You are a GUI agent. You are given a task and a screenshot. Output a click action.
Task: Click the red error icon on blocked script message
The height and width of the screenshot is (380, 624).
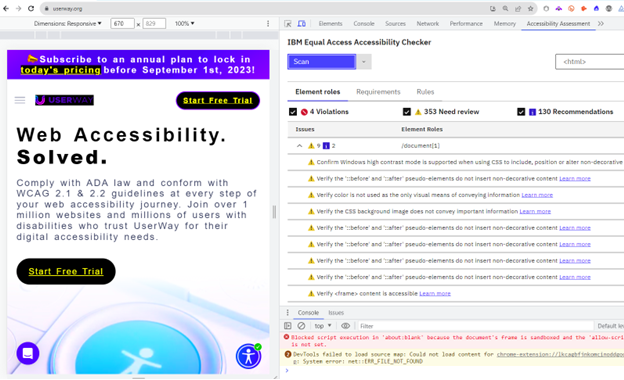point(286,337)
